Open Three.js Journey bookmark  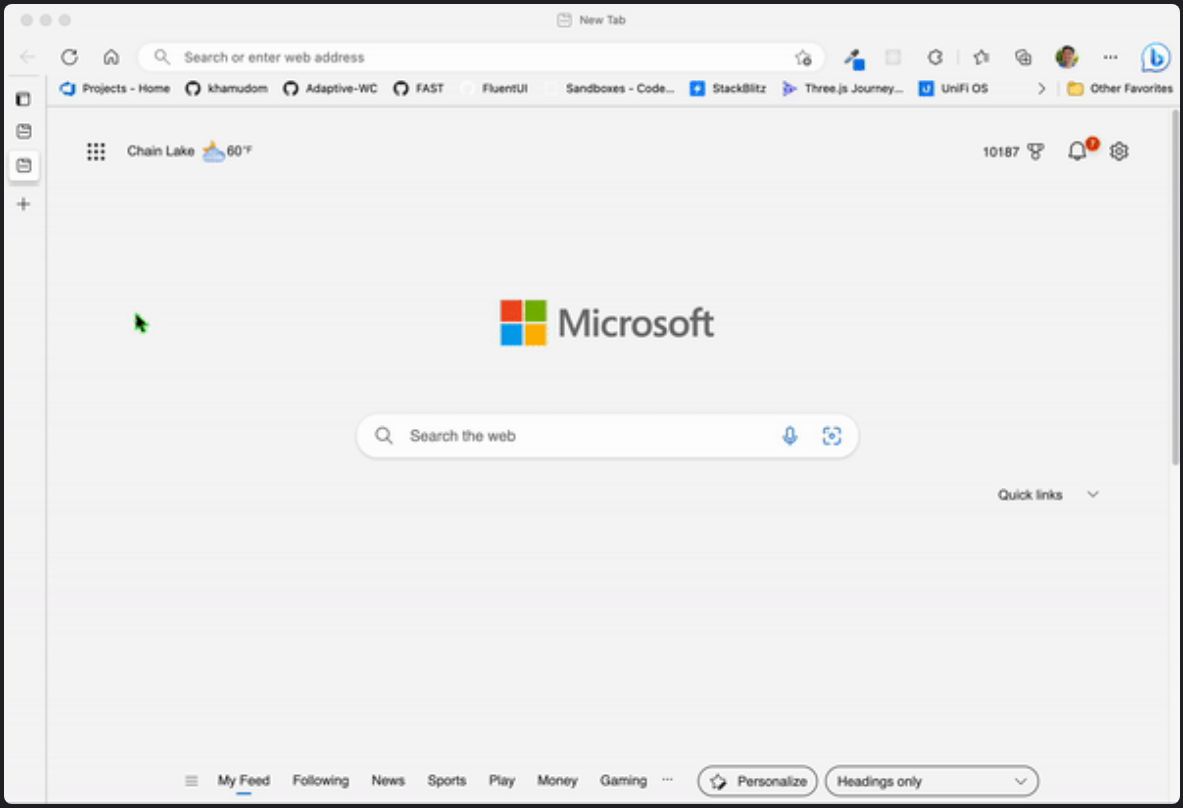[842, 89]
